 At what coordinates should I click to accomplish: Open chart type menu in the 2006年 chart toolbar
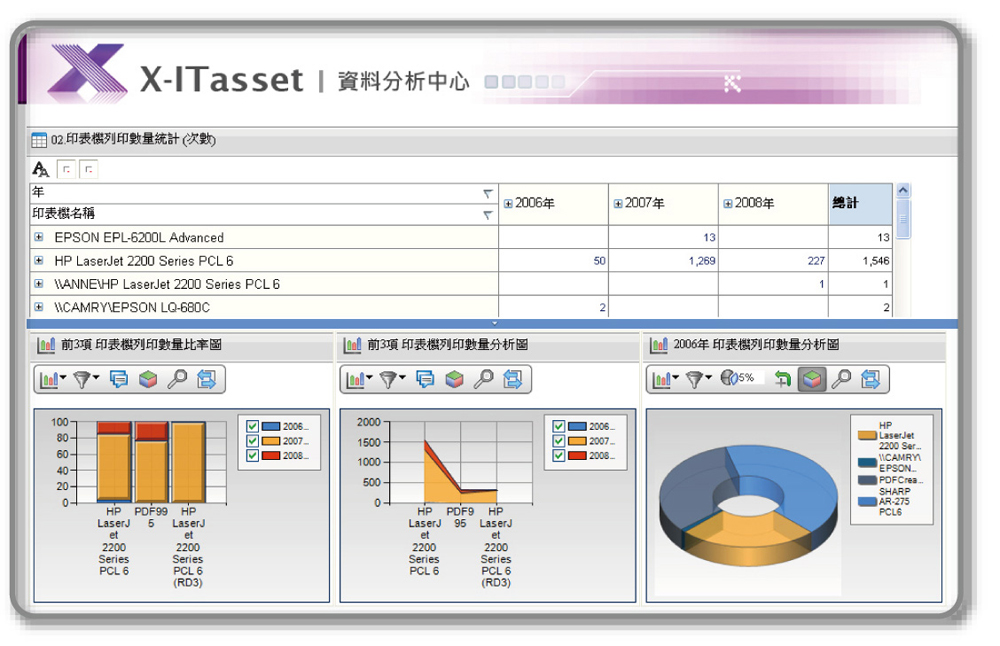665,379
